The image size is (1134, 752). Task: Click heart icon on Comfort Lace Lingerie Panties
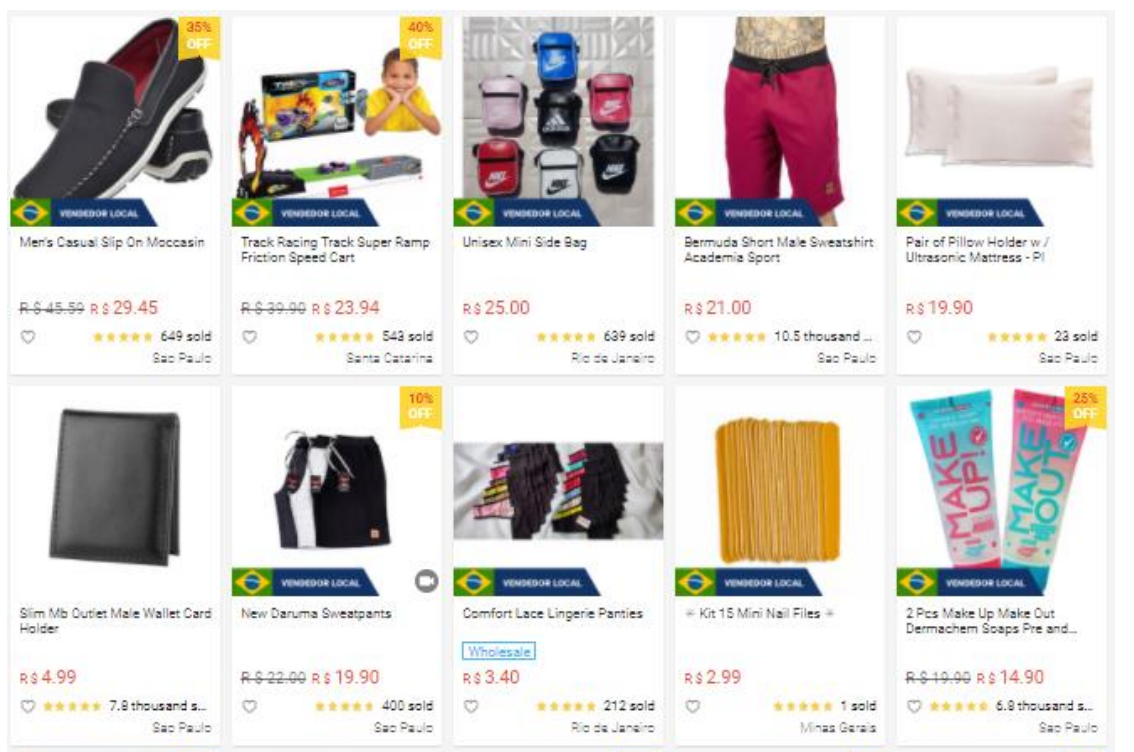[471, 706]
